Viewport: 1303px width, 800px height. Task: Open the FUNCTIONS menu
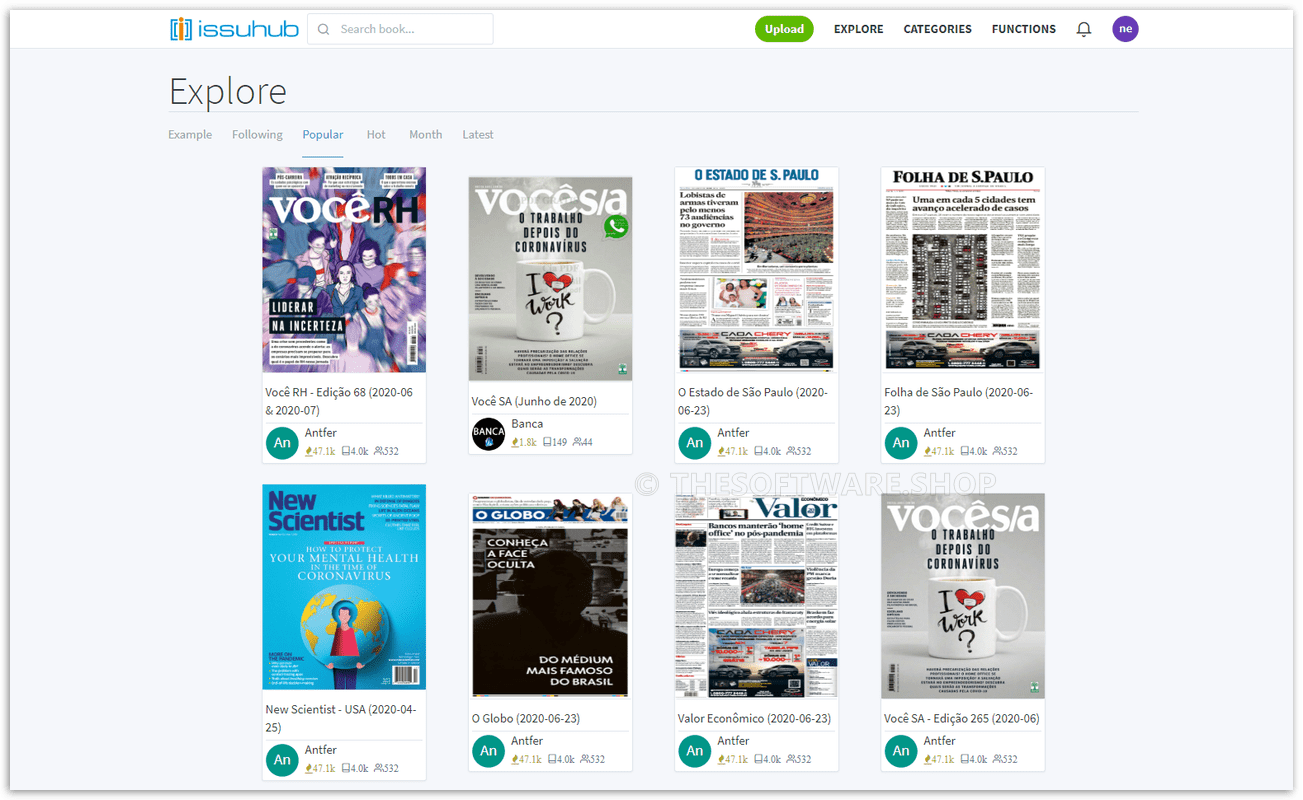click(x=1024, y=29)
